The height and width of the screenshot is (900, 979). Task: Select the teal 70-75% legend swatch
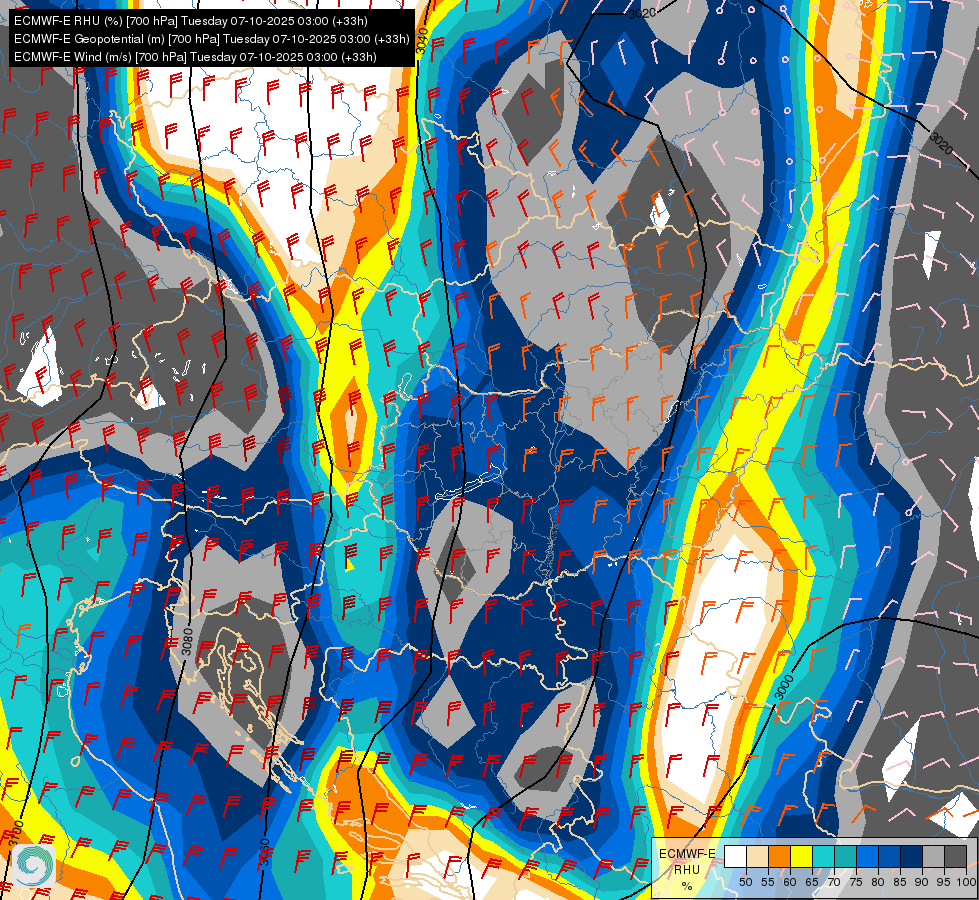[845, 856]
